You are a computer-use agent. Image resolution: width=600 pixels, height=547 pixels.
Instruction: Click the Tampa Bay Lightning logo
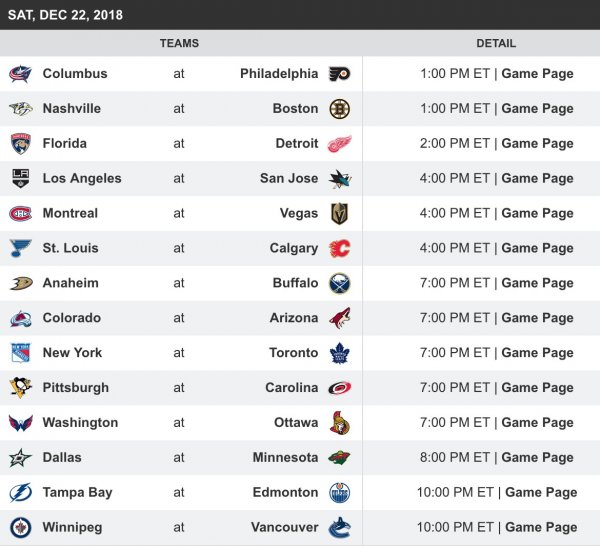point(21,493)
